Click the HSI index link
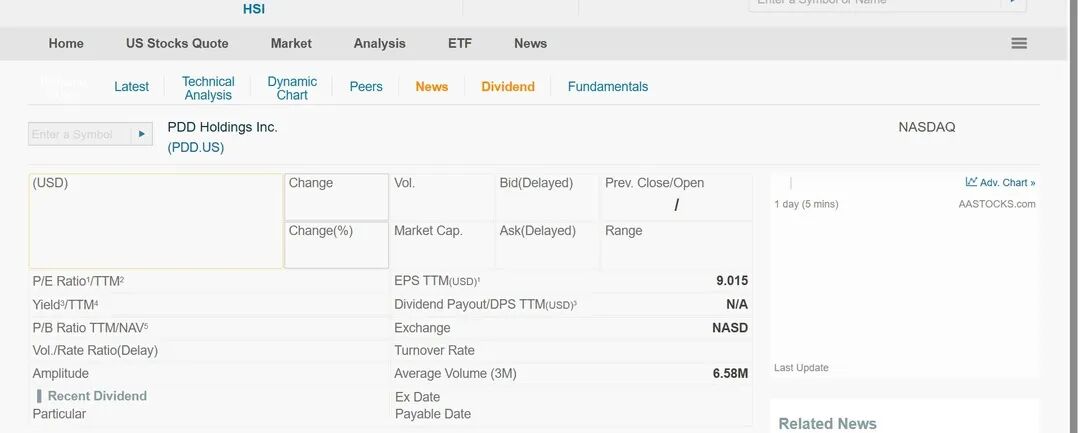 click(x=254, y=9)
